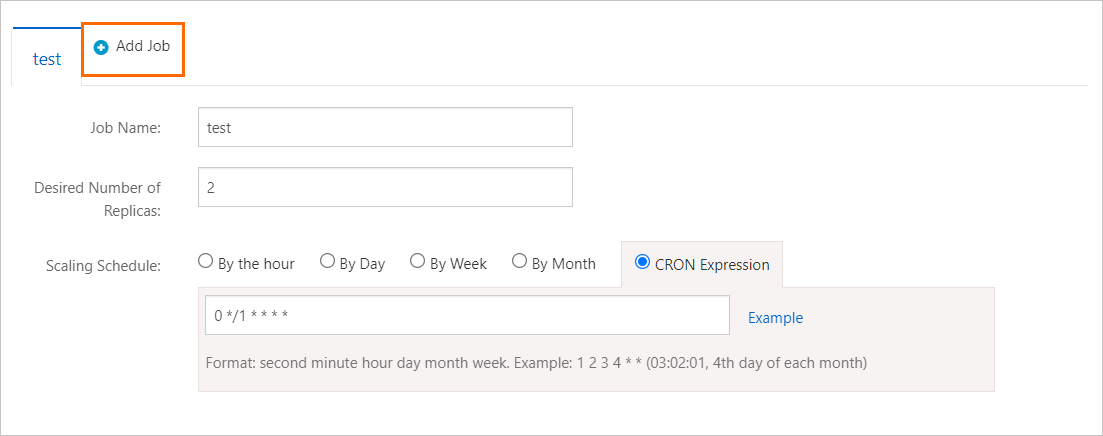The image size is (1103, 436).
Task: Open the Example link
Action: tap(775, 318)
